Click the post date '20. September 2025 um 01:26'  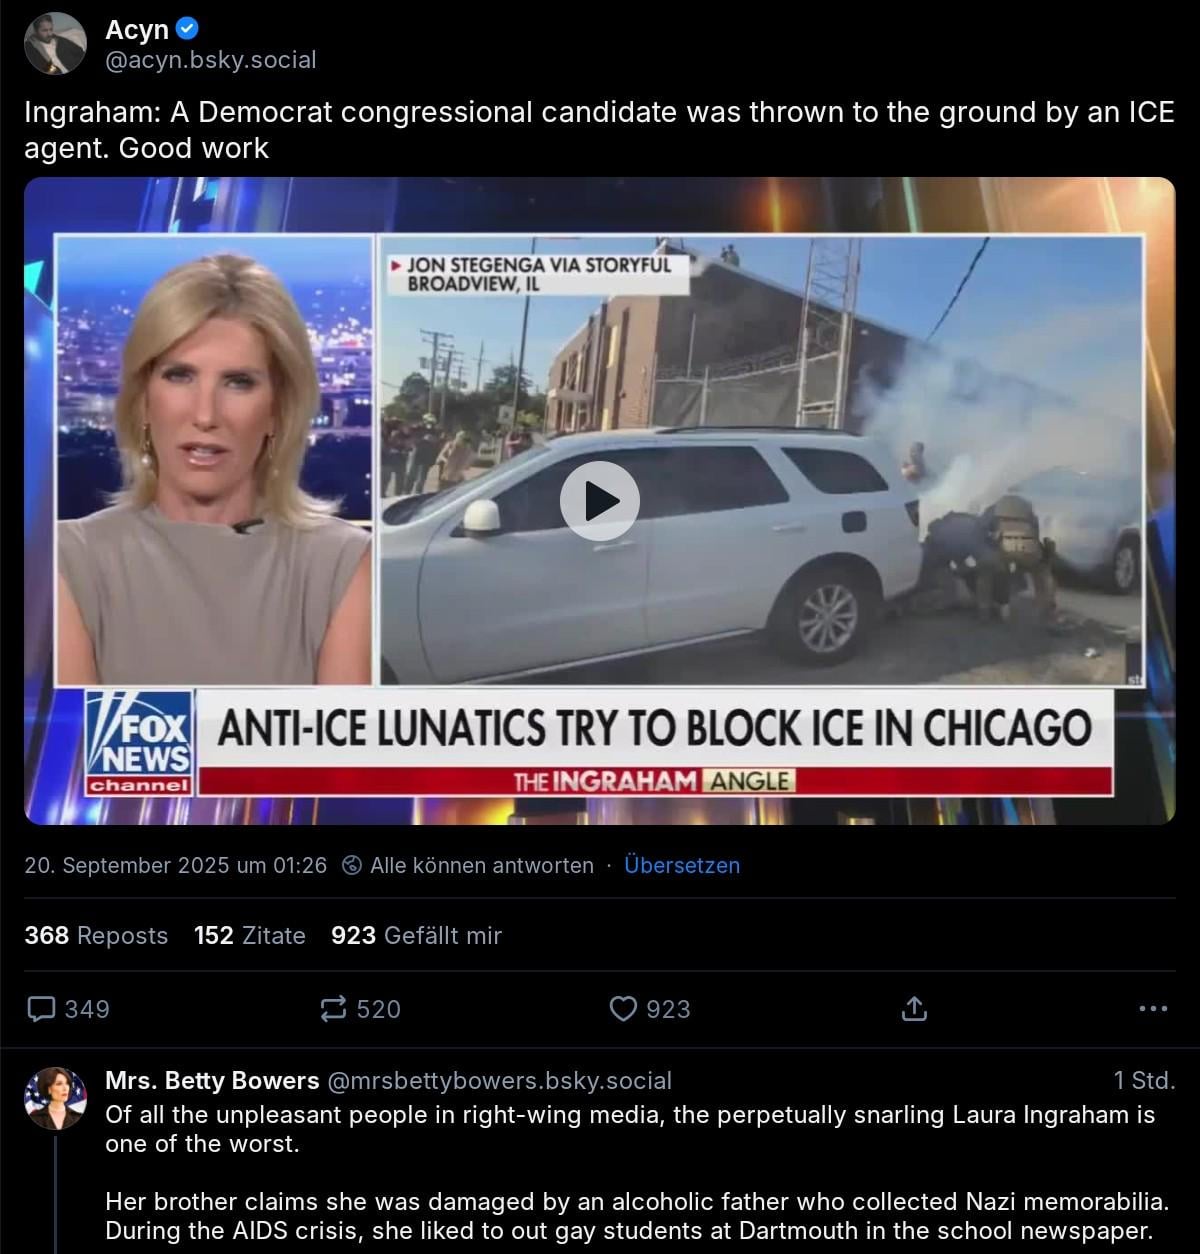click(x=176, y=865)
